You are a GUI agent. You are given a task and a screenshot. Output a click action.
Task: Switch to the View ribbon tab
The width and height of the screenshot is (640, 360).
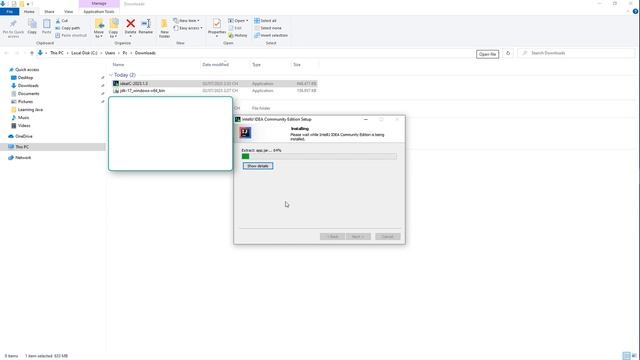(69, 11)
